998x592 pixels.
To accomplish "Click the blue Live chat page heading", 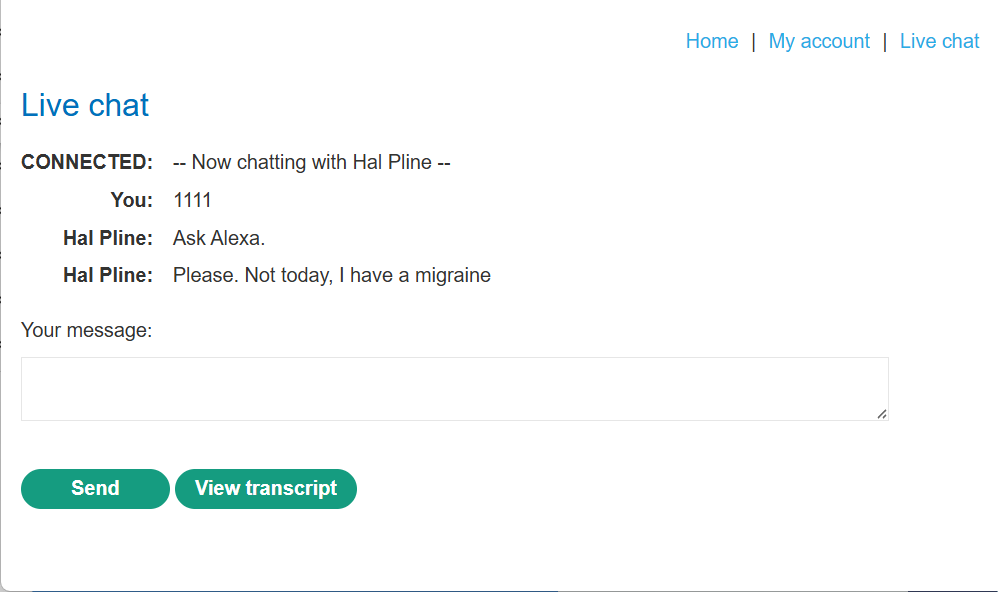I will 85,105.
